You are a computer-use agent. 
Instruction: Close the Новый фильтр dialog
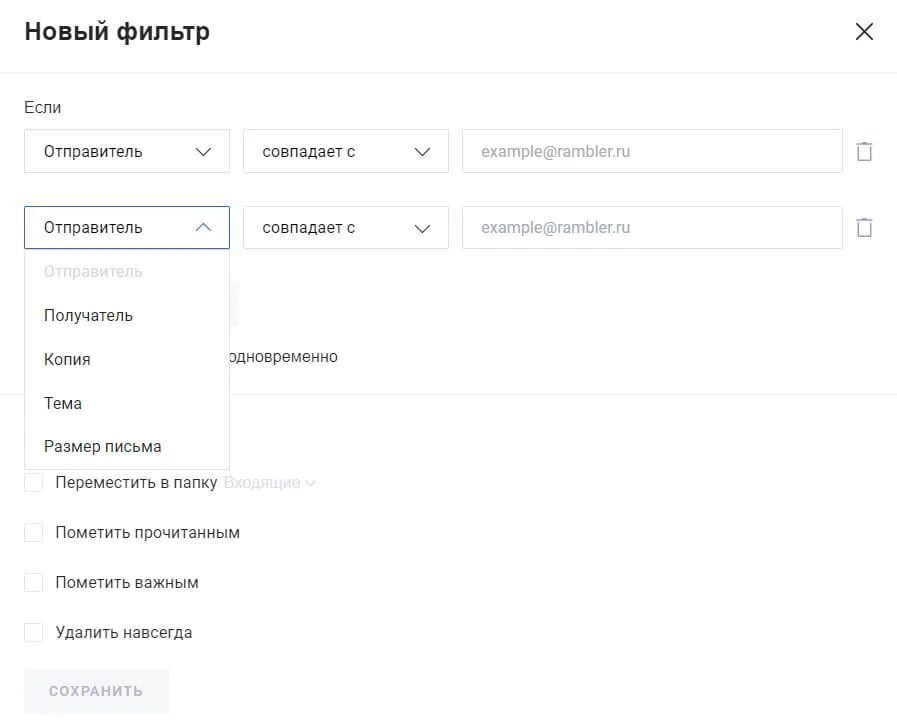coord(864,32)
